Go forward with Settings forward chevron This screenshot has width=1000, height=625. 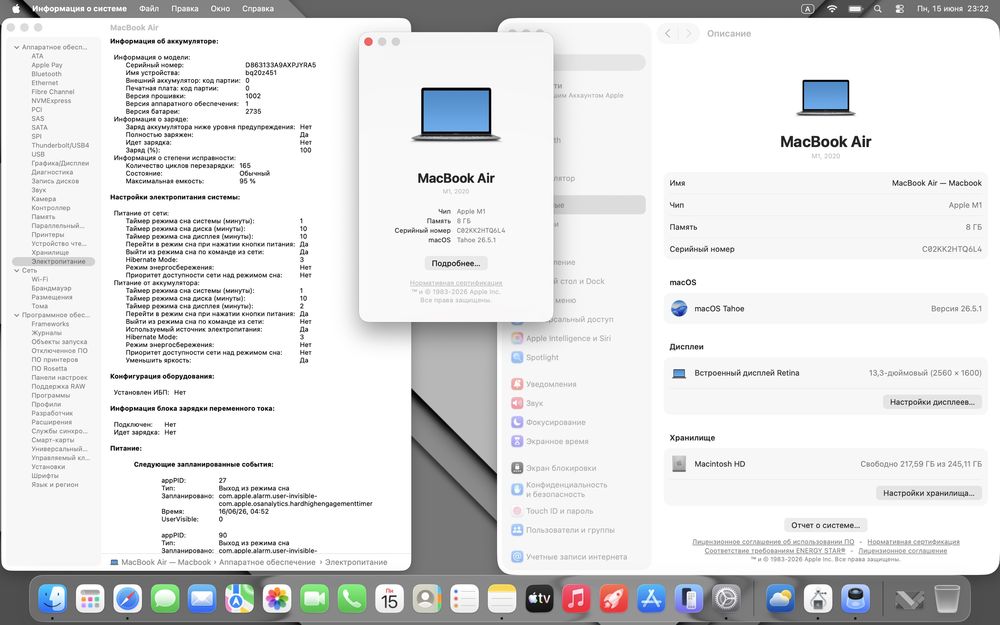[688, 33]
